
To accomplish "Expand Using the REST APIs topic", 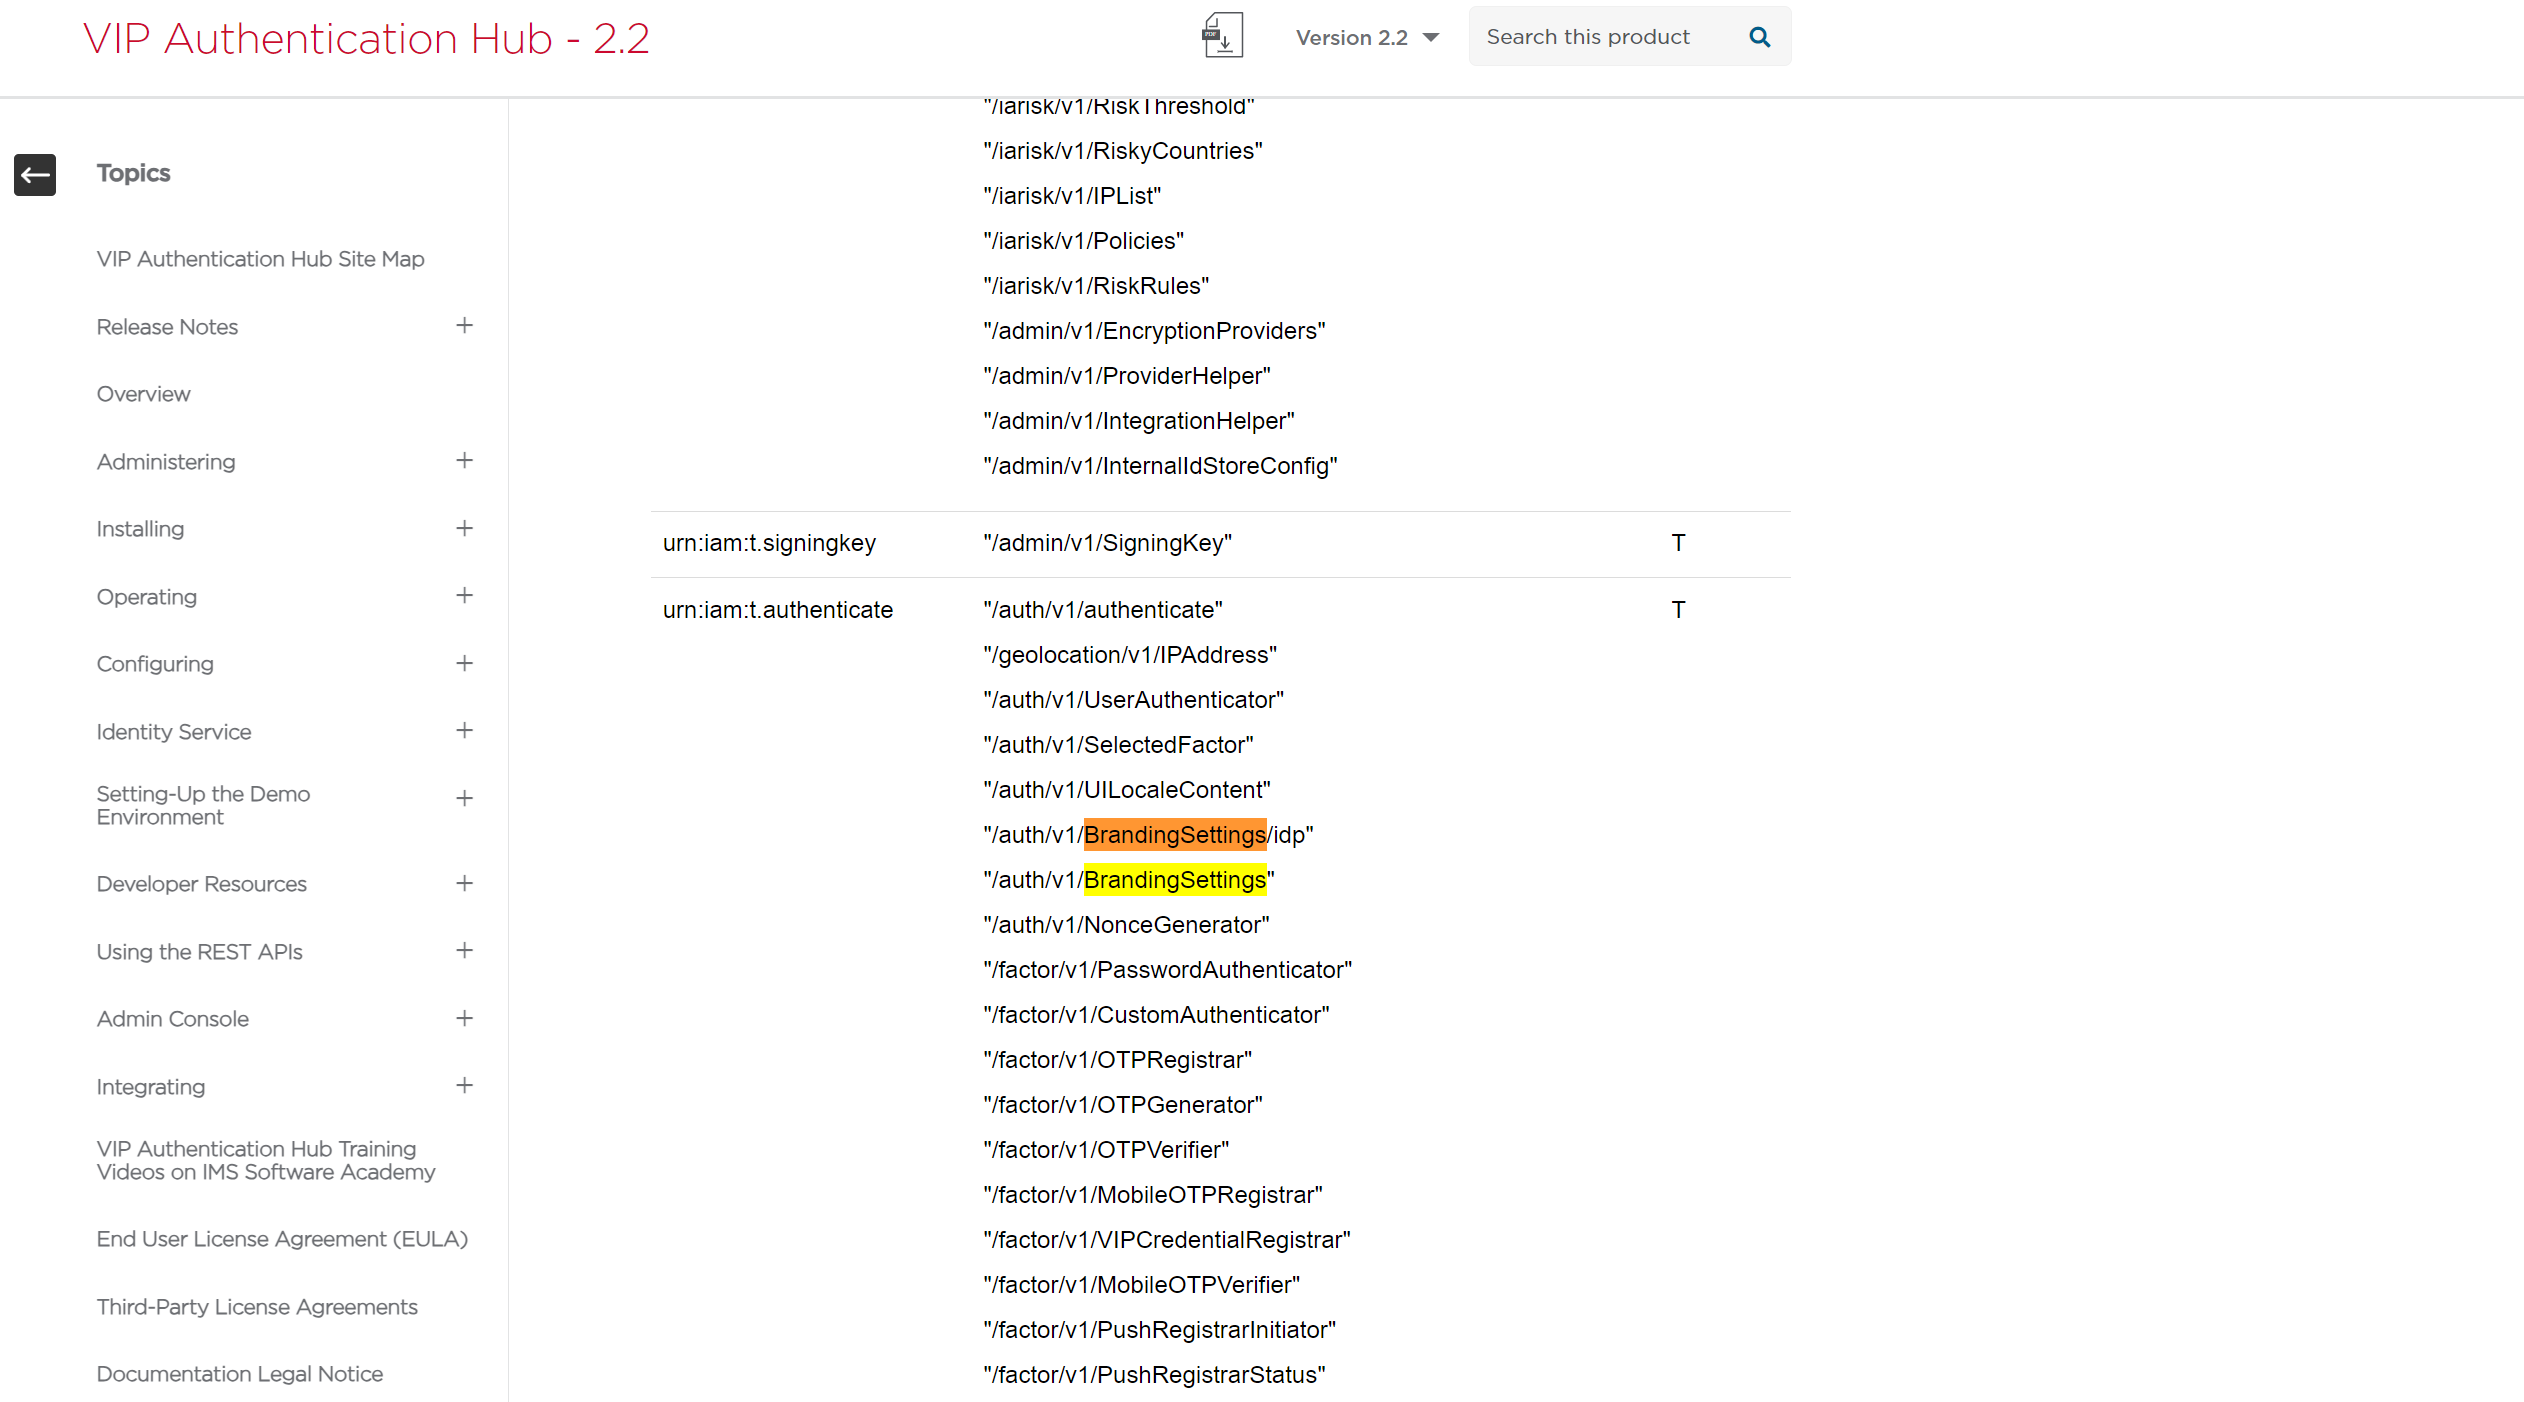I will [x=464, y=951].
